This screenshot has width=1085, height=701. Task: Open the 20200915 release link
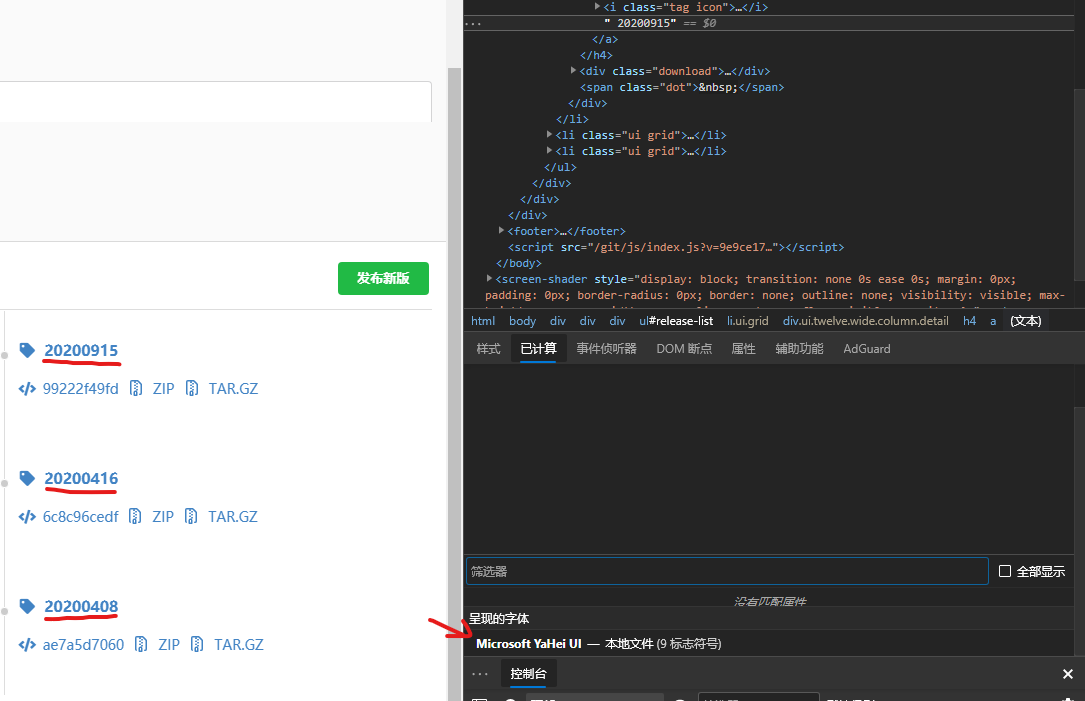point(81,350)
